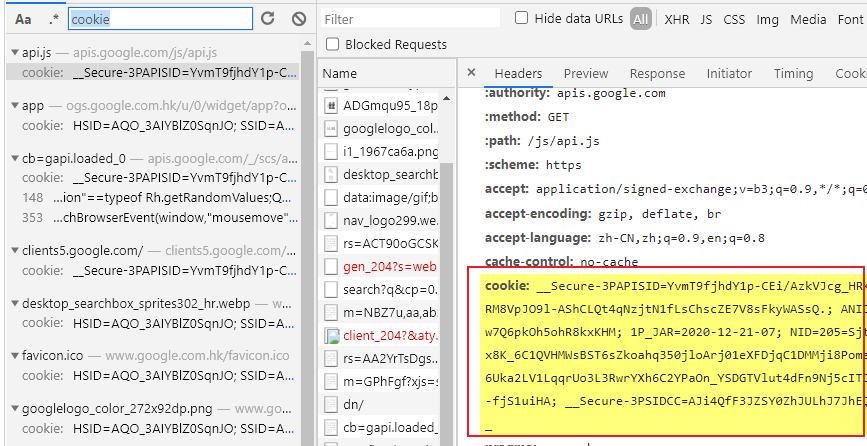
Task: Select cookie match under api.js
Action: tap(153, 73)
